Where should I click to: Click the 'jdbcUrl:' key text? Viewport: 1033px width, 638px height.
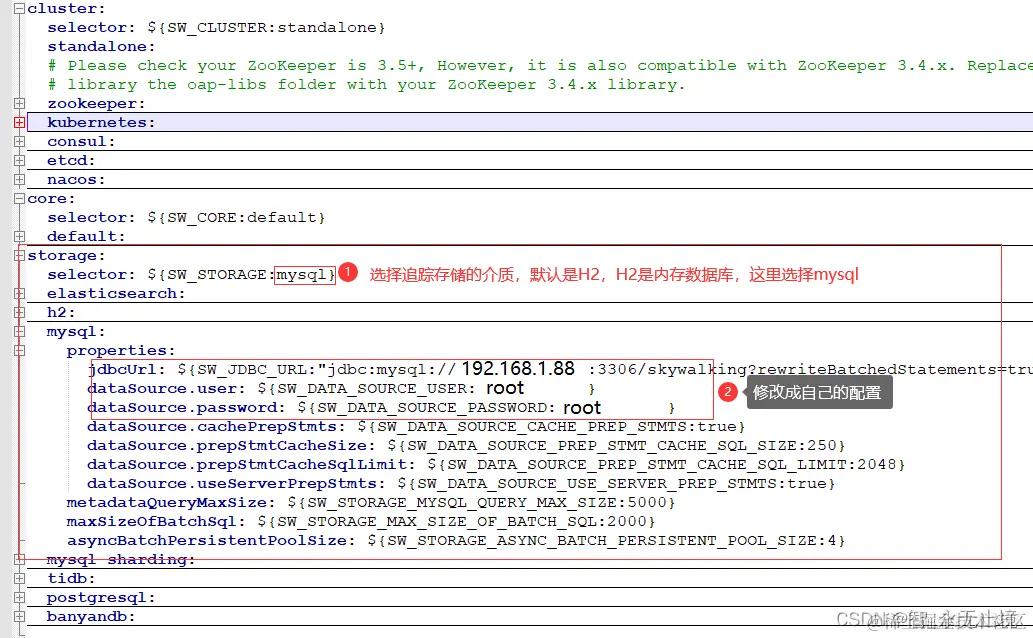126,370
